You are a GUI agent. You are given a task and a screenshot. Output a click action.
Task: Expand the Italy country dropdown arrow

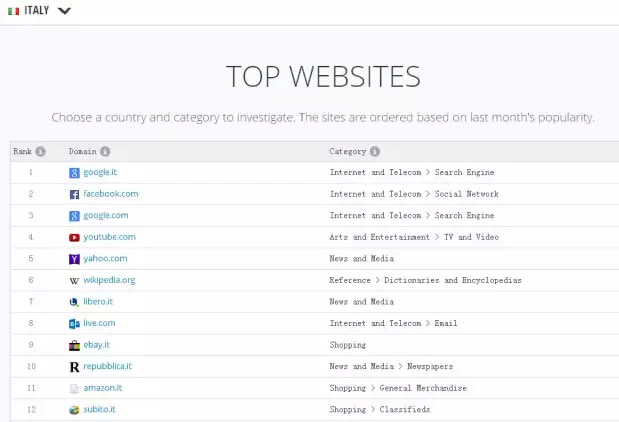65,11
